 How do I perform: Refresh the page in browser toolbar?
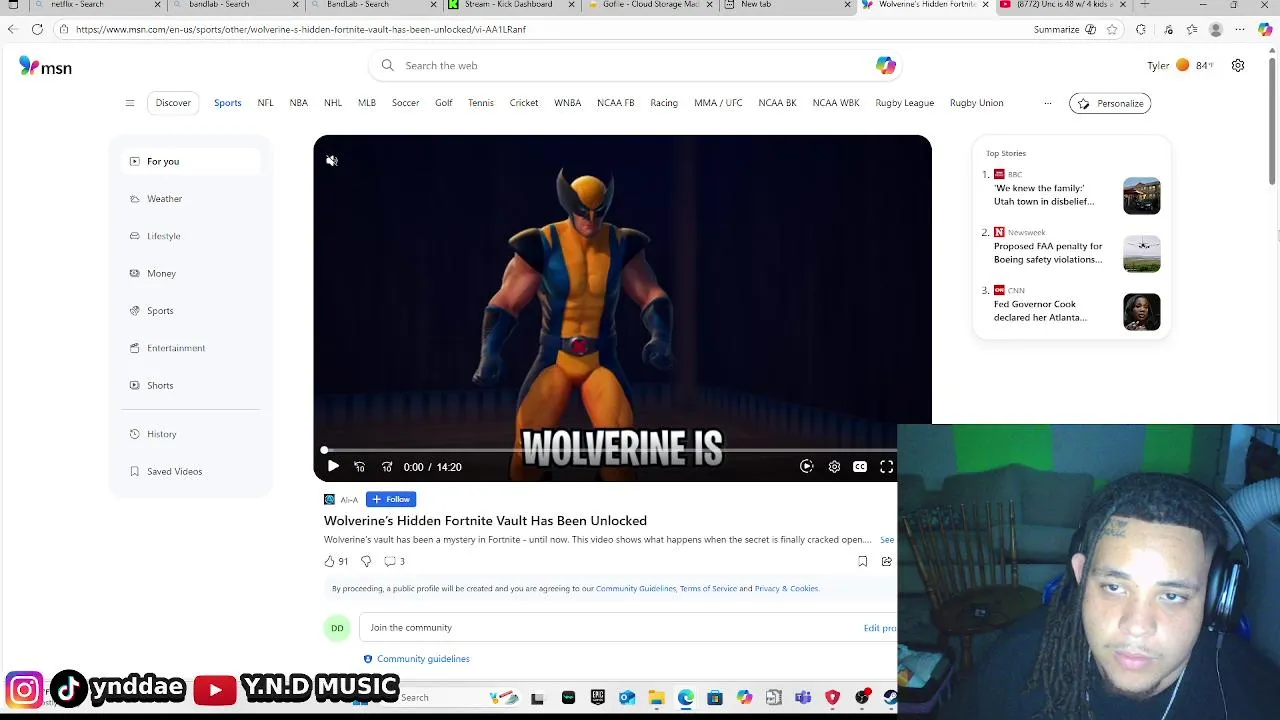pyautogui.click(x=37, y=29)
